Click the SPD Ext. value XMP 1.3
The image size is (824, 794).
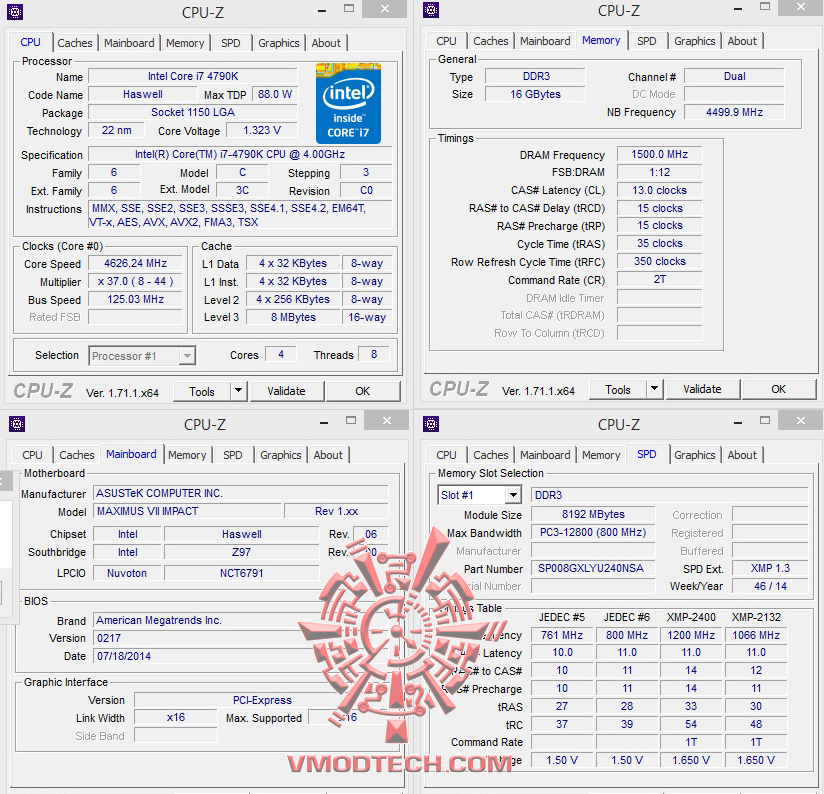point(770,568)
